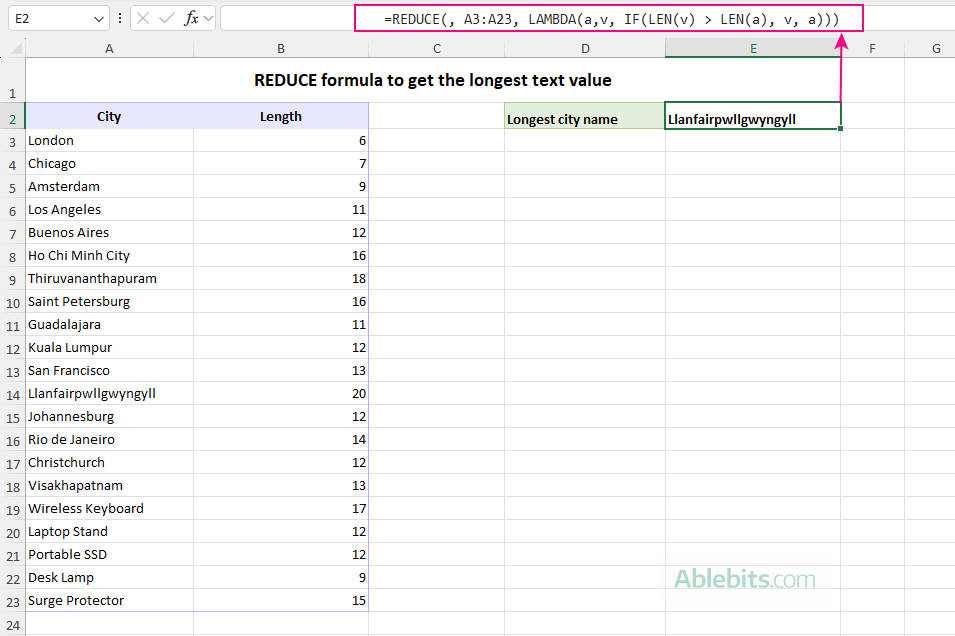Select column B header
Screen dimensions: 955x636
(x=281, y=48)
